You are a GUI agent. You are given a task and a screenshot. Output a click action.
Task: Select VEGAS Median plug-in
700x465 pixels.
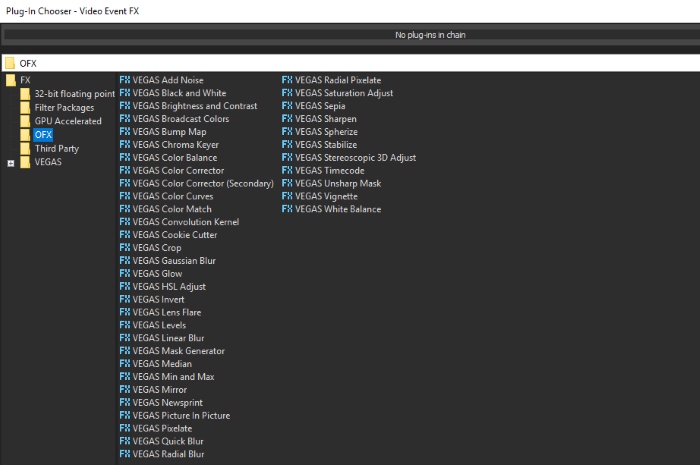(156, 364)
